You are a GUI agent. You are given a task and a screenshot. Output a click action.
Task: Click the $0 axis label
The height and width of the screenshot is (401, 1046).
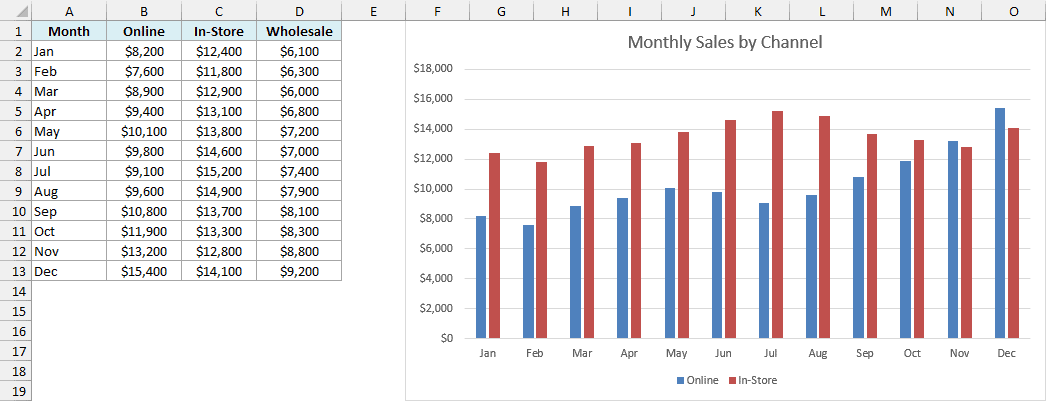click(446, 338)
